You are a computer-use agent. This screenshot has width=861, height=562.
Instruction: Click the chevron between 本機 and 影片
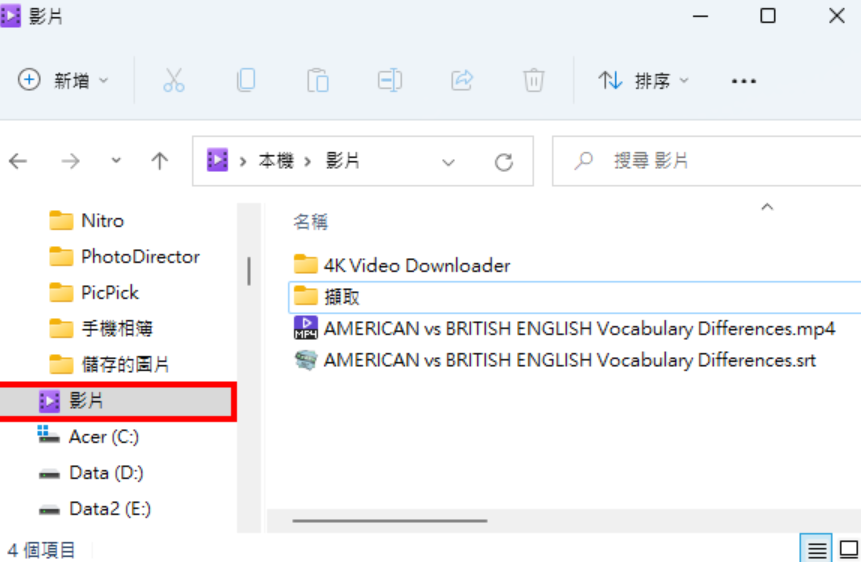point(308,161)
